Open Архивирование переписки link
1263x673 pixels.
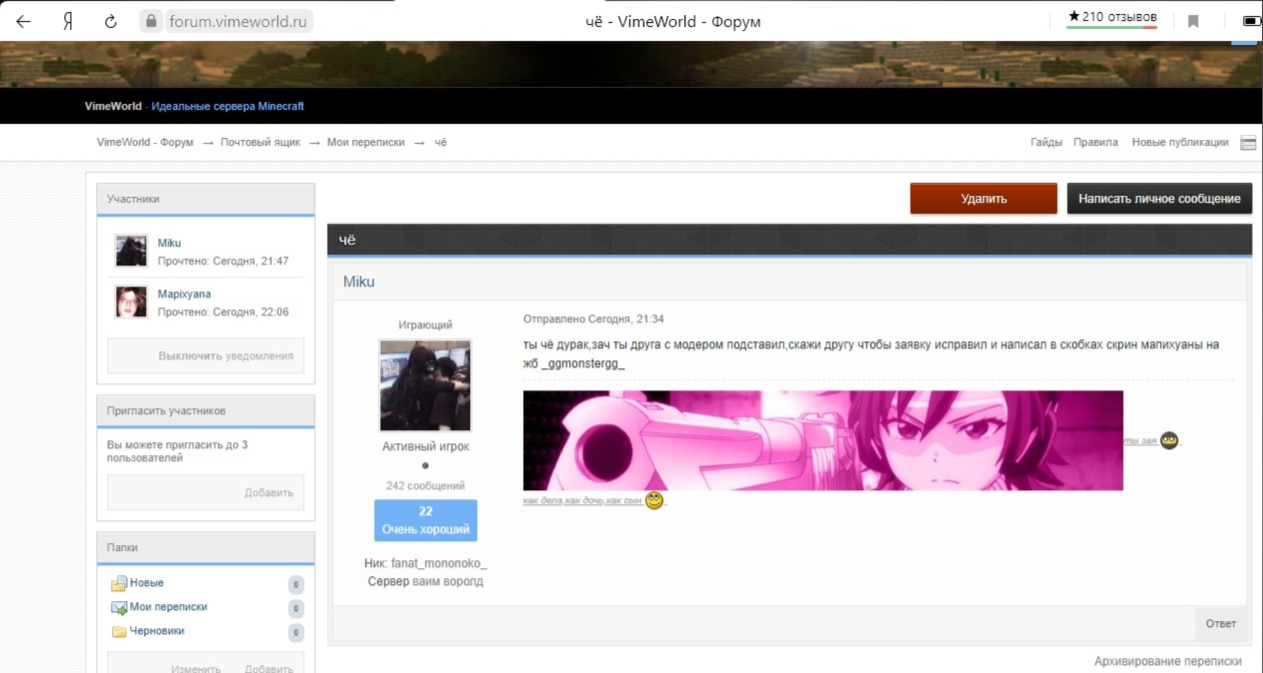click(x=1168, y=661)
